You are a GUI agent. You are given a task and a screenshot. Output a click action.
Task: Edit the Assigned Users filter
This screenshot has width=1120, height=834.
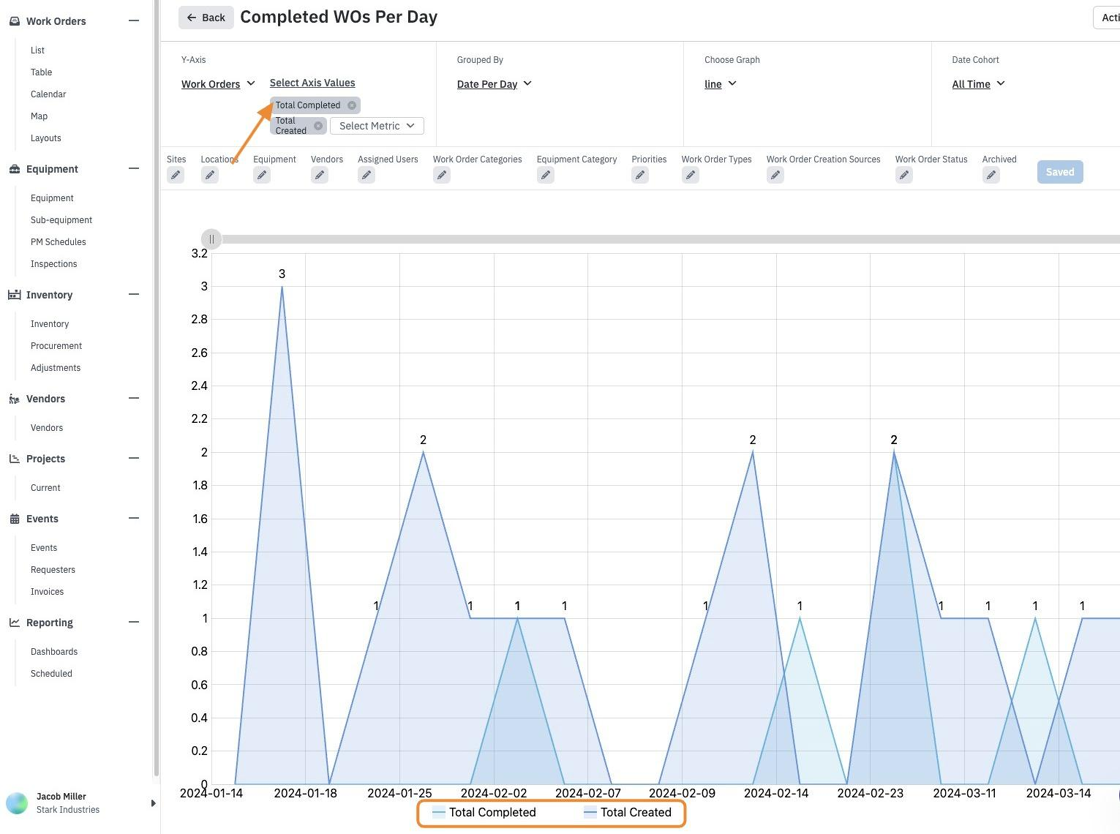pos(366,175)
